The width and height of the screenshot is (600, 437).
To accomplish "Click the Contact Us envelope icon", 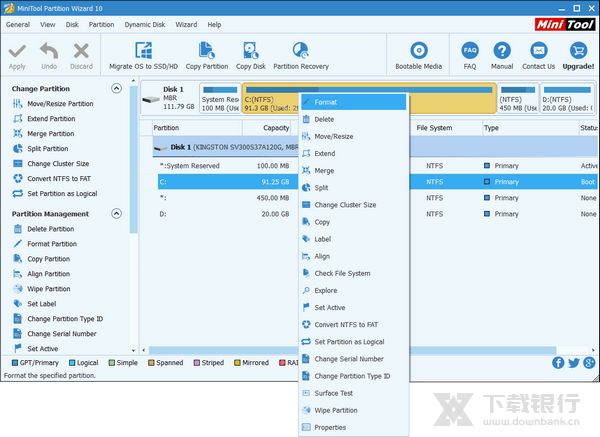I will (x=538, y=50).
